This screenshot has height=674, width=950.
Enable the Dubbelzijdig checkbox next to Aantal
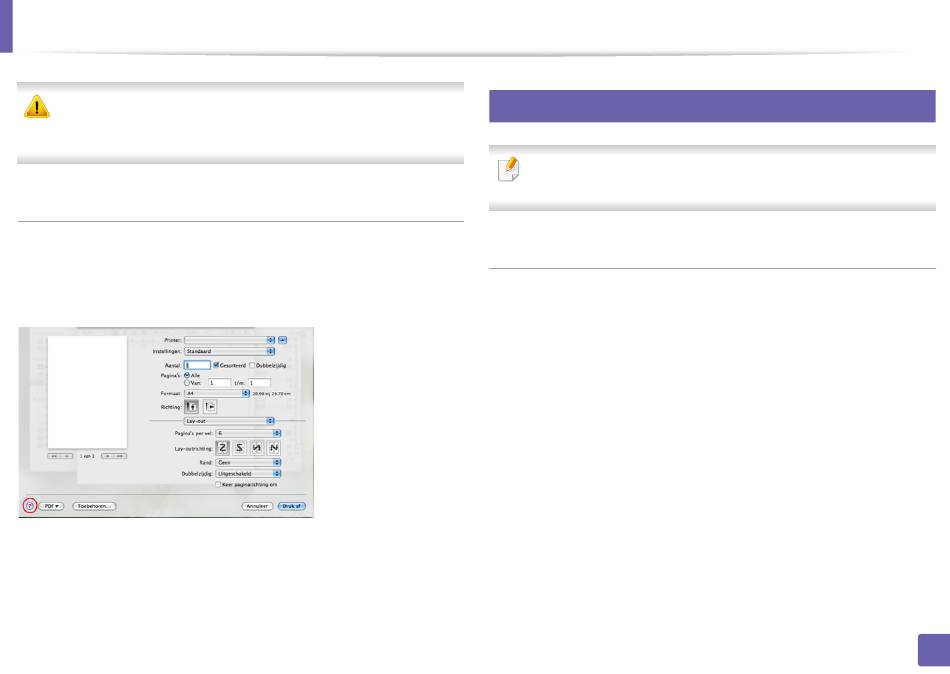pos(252,365)
